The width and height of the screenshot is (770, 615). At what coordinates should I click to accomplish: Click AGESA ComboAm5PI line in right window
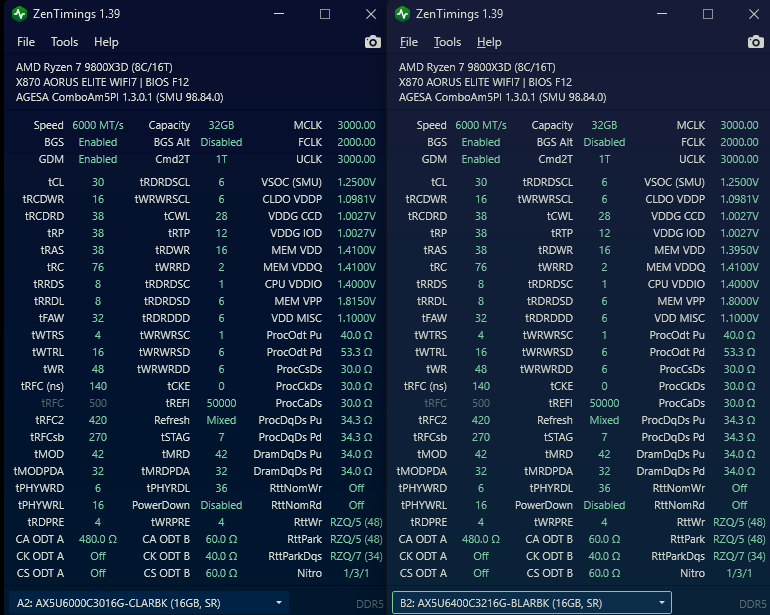pos(502,97)
